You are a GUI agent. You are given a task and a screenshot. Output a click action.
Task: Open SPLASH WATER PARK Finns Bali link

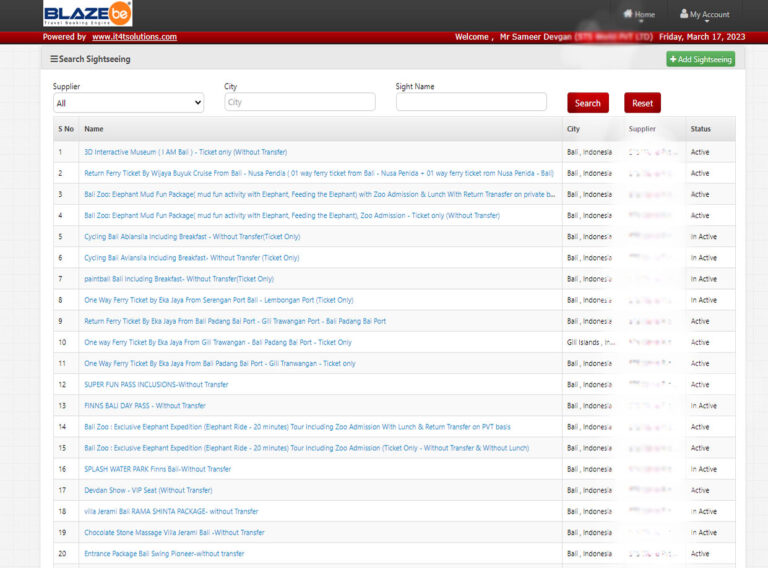tap(157, 469)
